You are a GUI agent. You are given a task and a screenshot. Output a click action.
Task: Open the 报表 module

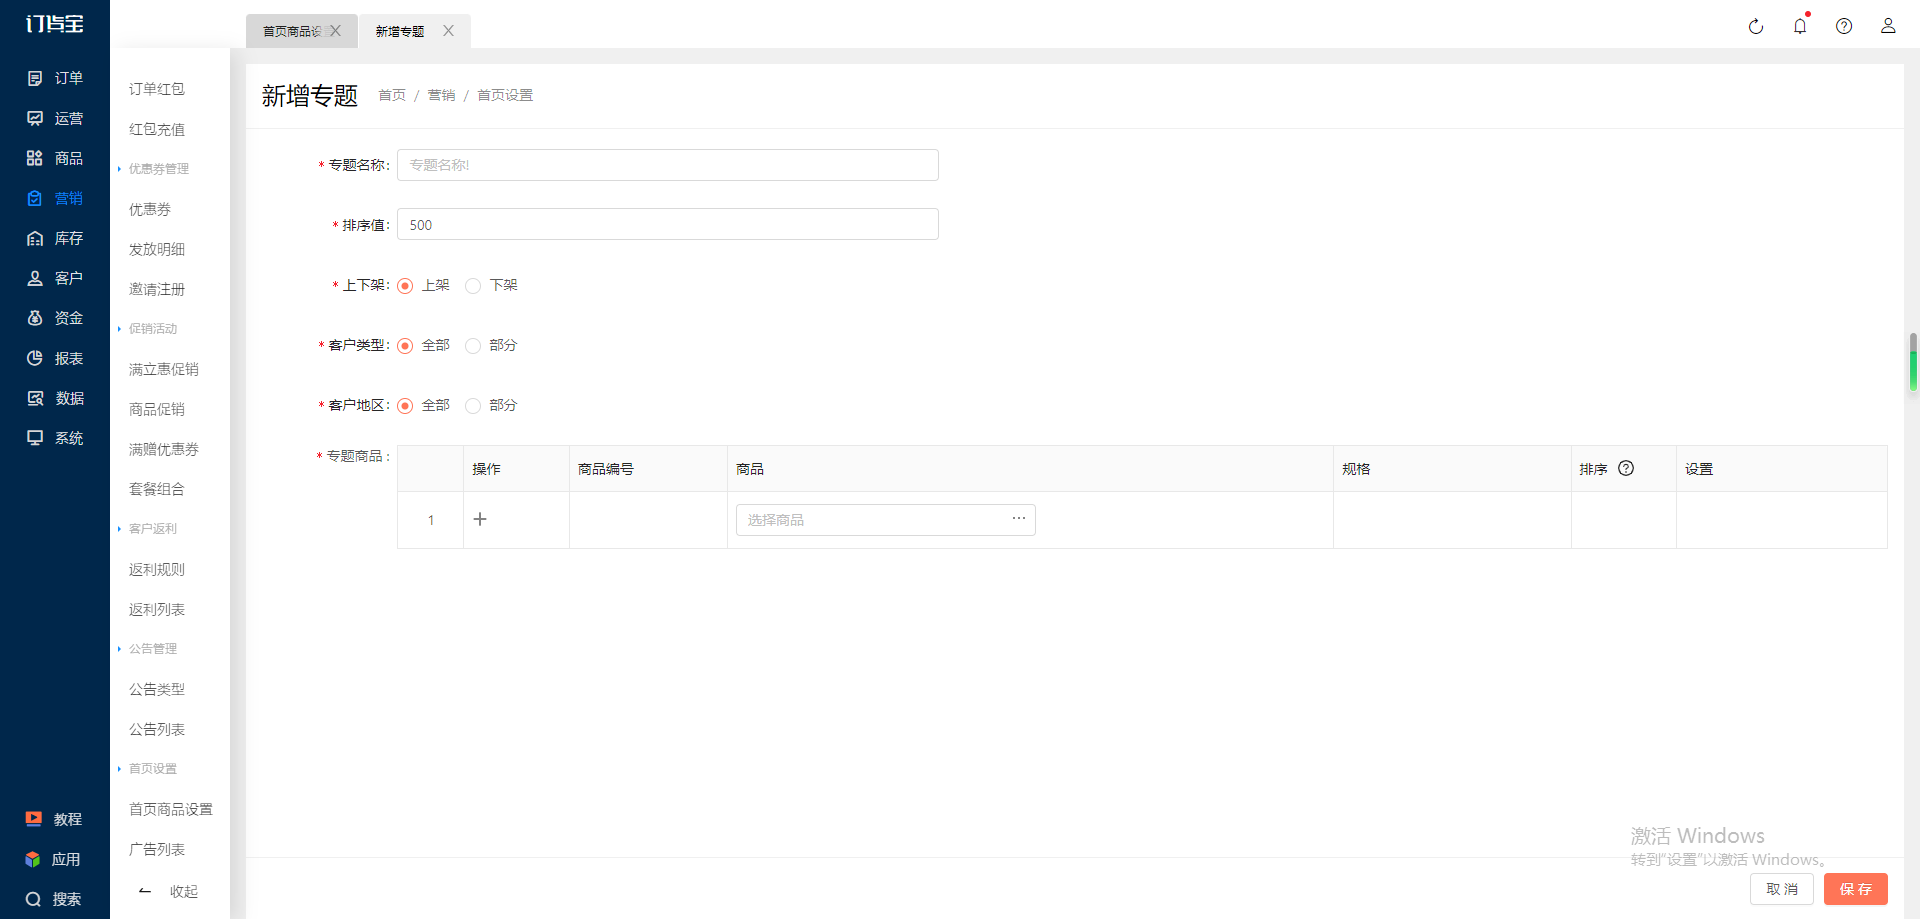coord(55,358)
